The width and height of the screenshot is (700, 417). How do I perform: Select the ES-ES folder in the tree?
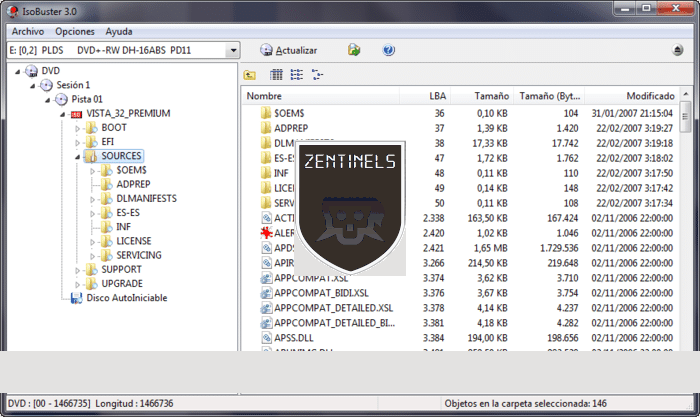point(128,213)
